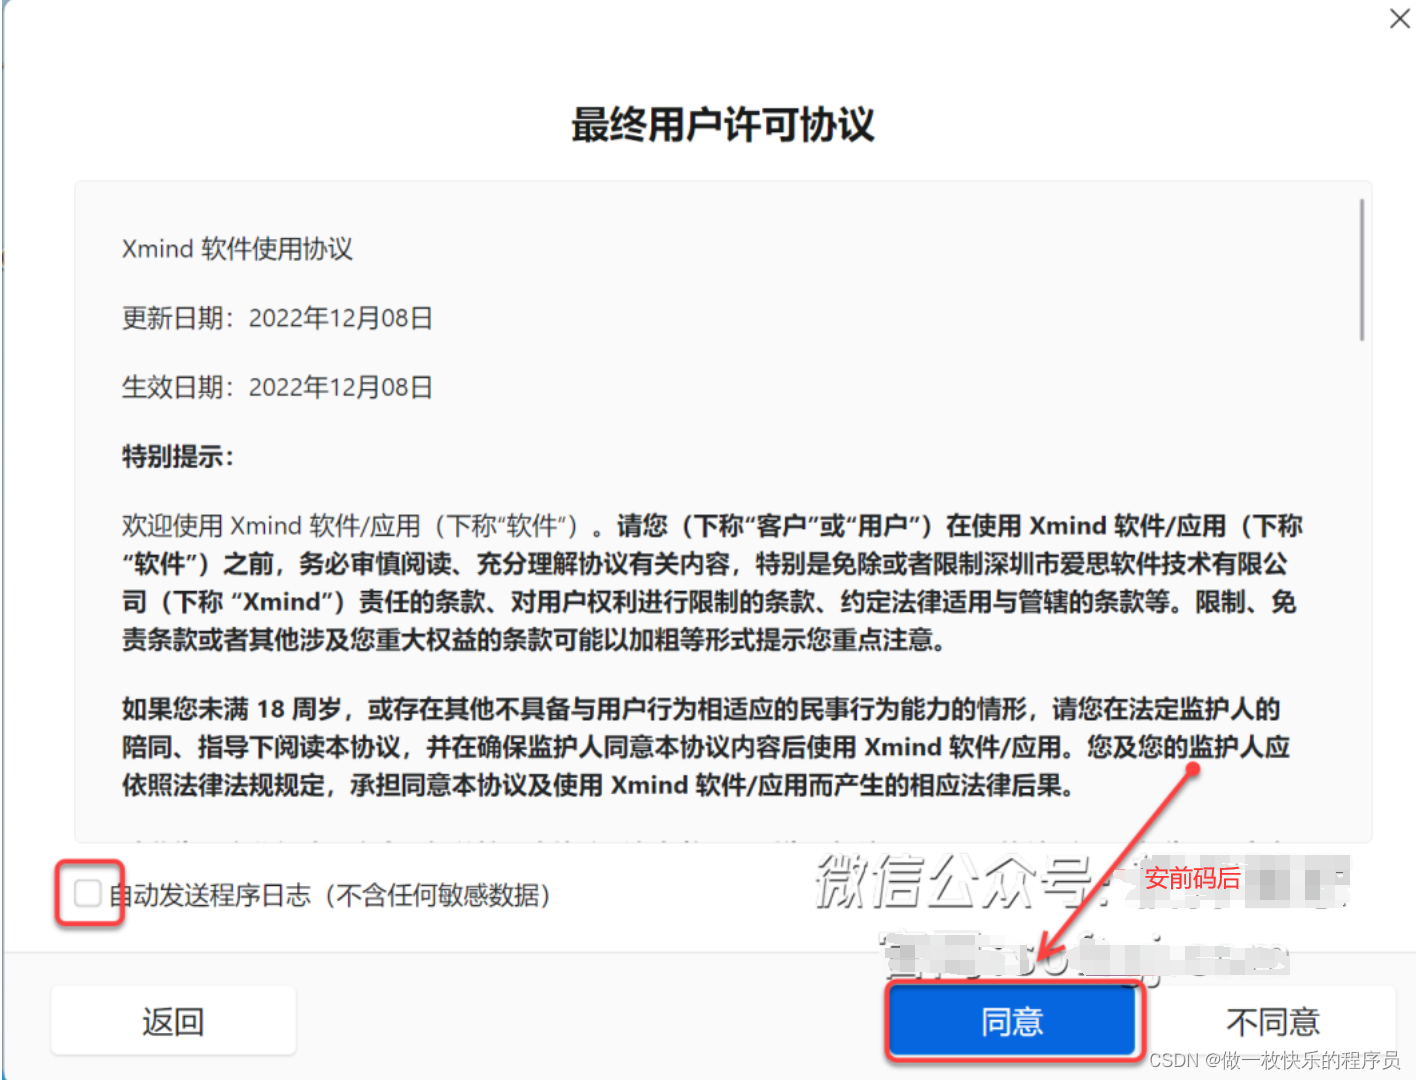The image size is (1416, 1080).
Task: Close the license agreement dialog with X
Action: click(1400, 18)
